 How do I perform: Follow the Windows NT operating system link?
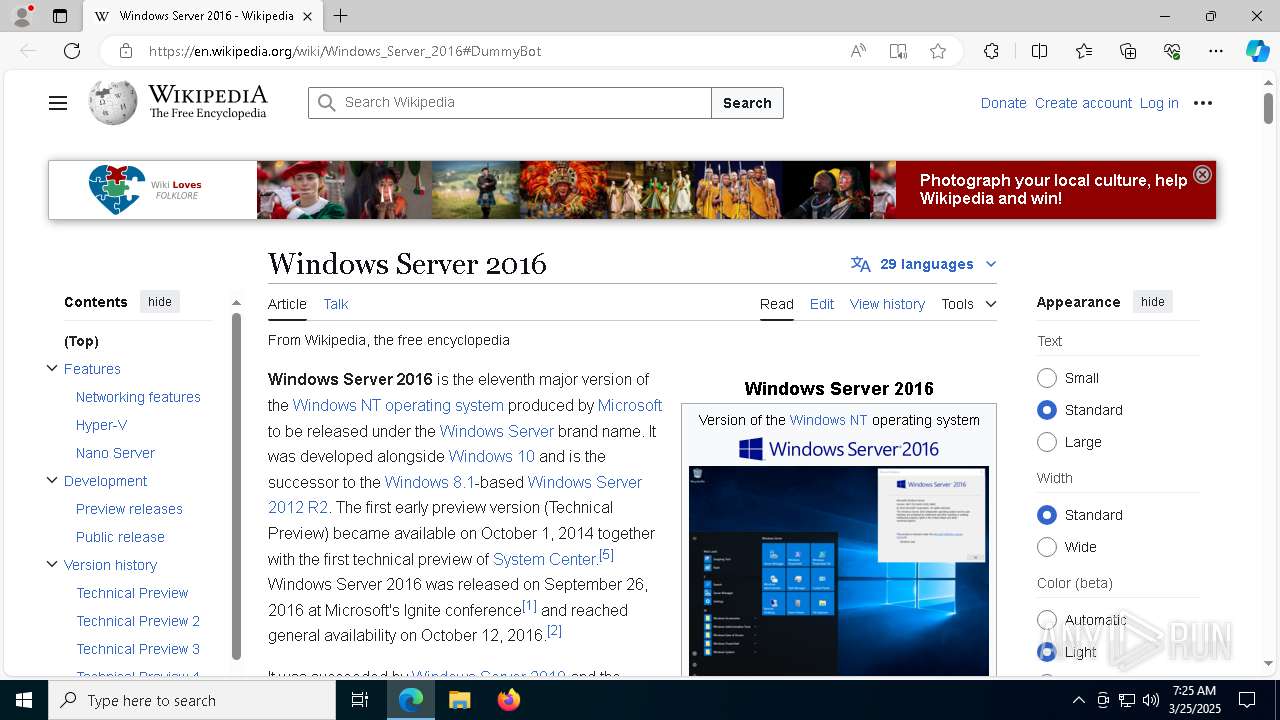pos(398,405)
